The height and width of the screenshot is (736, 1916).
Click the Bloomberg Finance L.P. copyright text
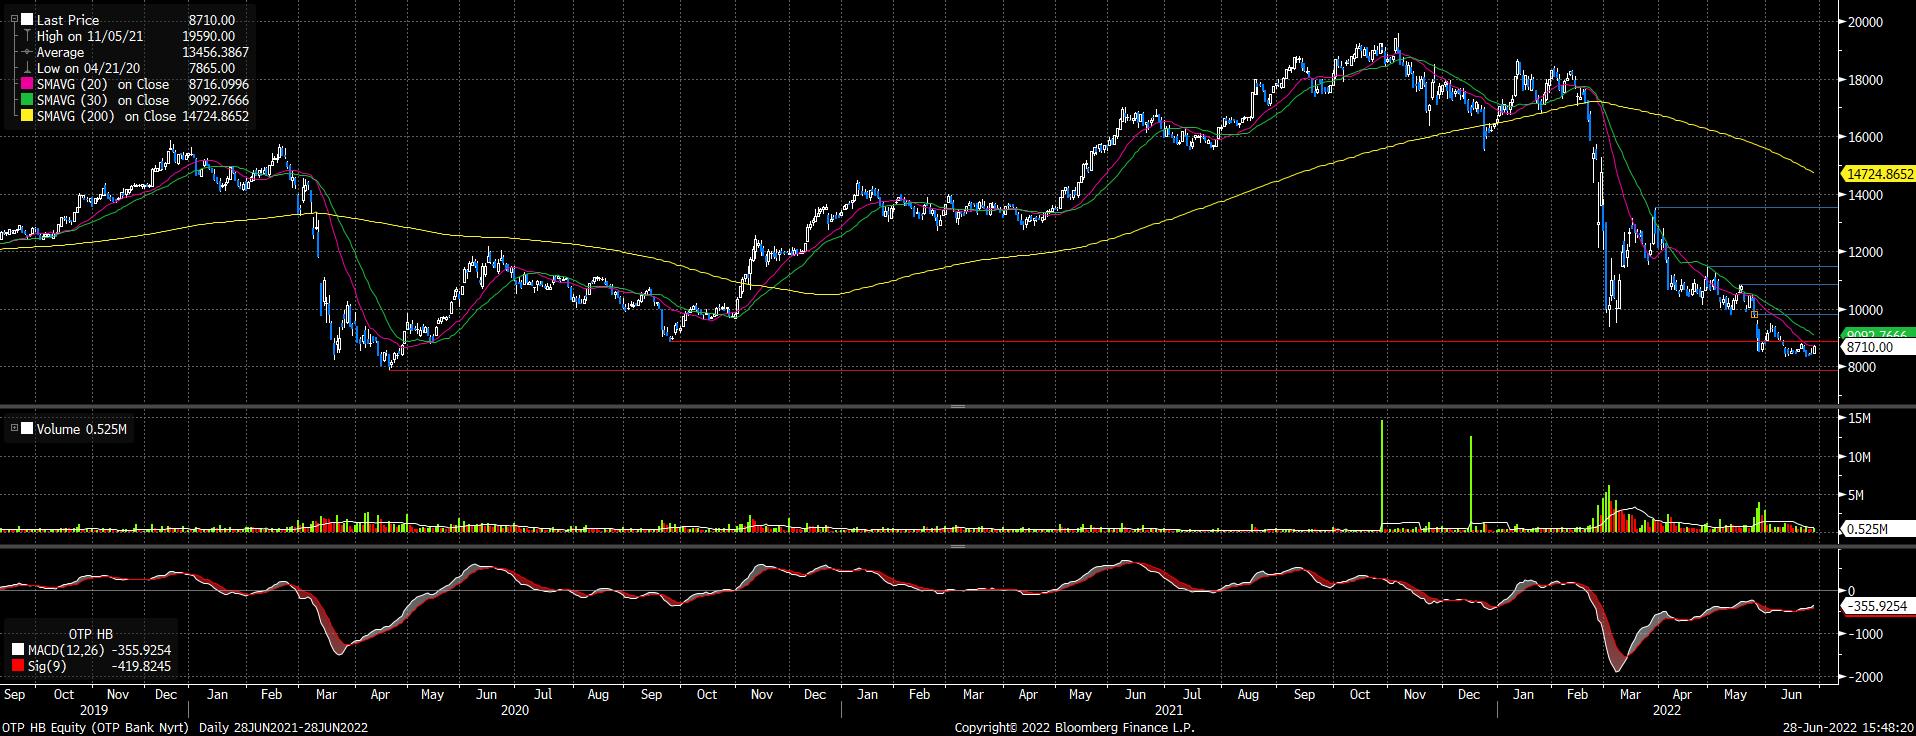(1075, 727)
